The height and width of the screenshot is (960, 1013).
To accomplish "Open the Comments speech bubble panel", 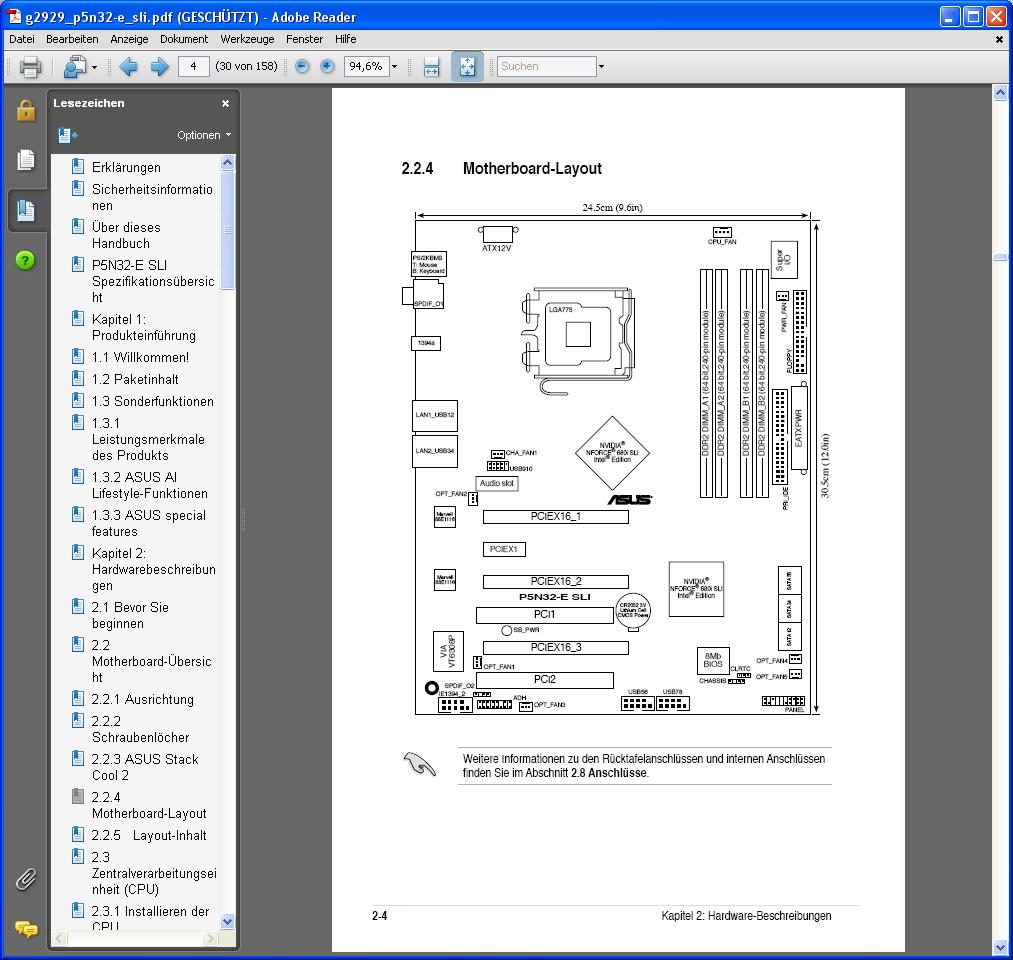I will click(x=26, y=929).
